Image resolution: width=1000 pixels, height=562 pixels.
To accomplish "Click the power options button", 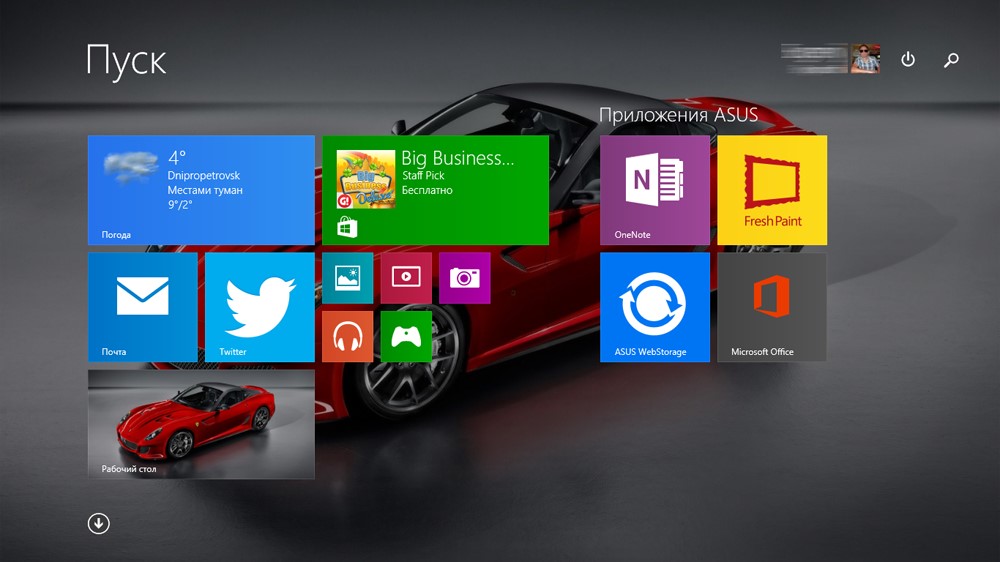I will [x=908, y=59].
